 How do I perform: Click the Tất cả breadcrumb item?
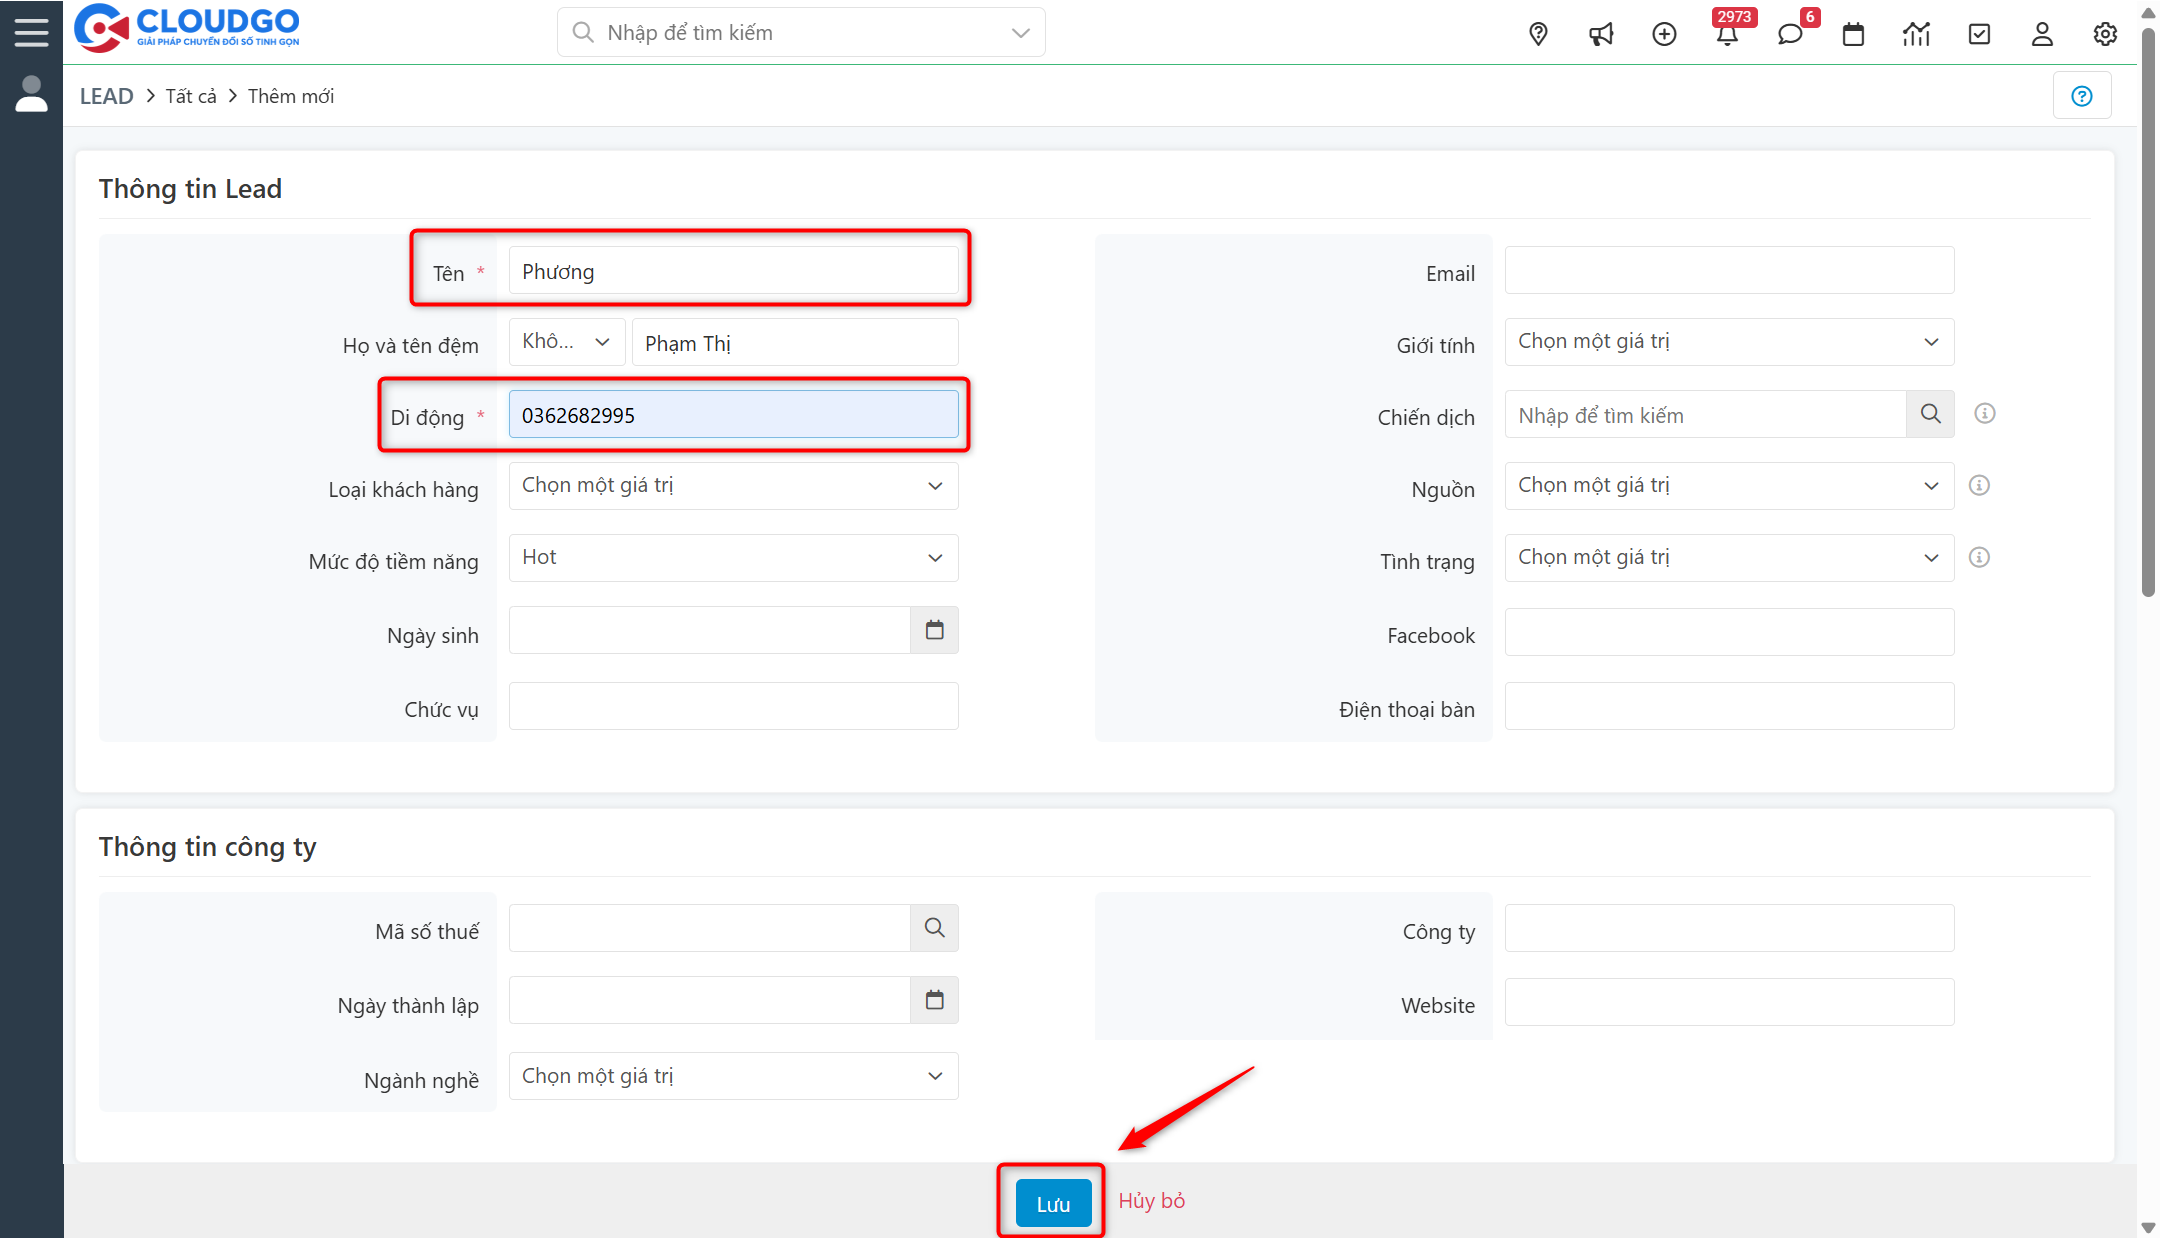[191, 96]
